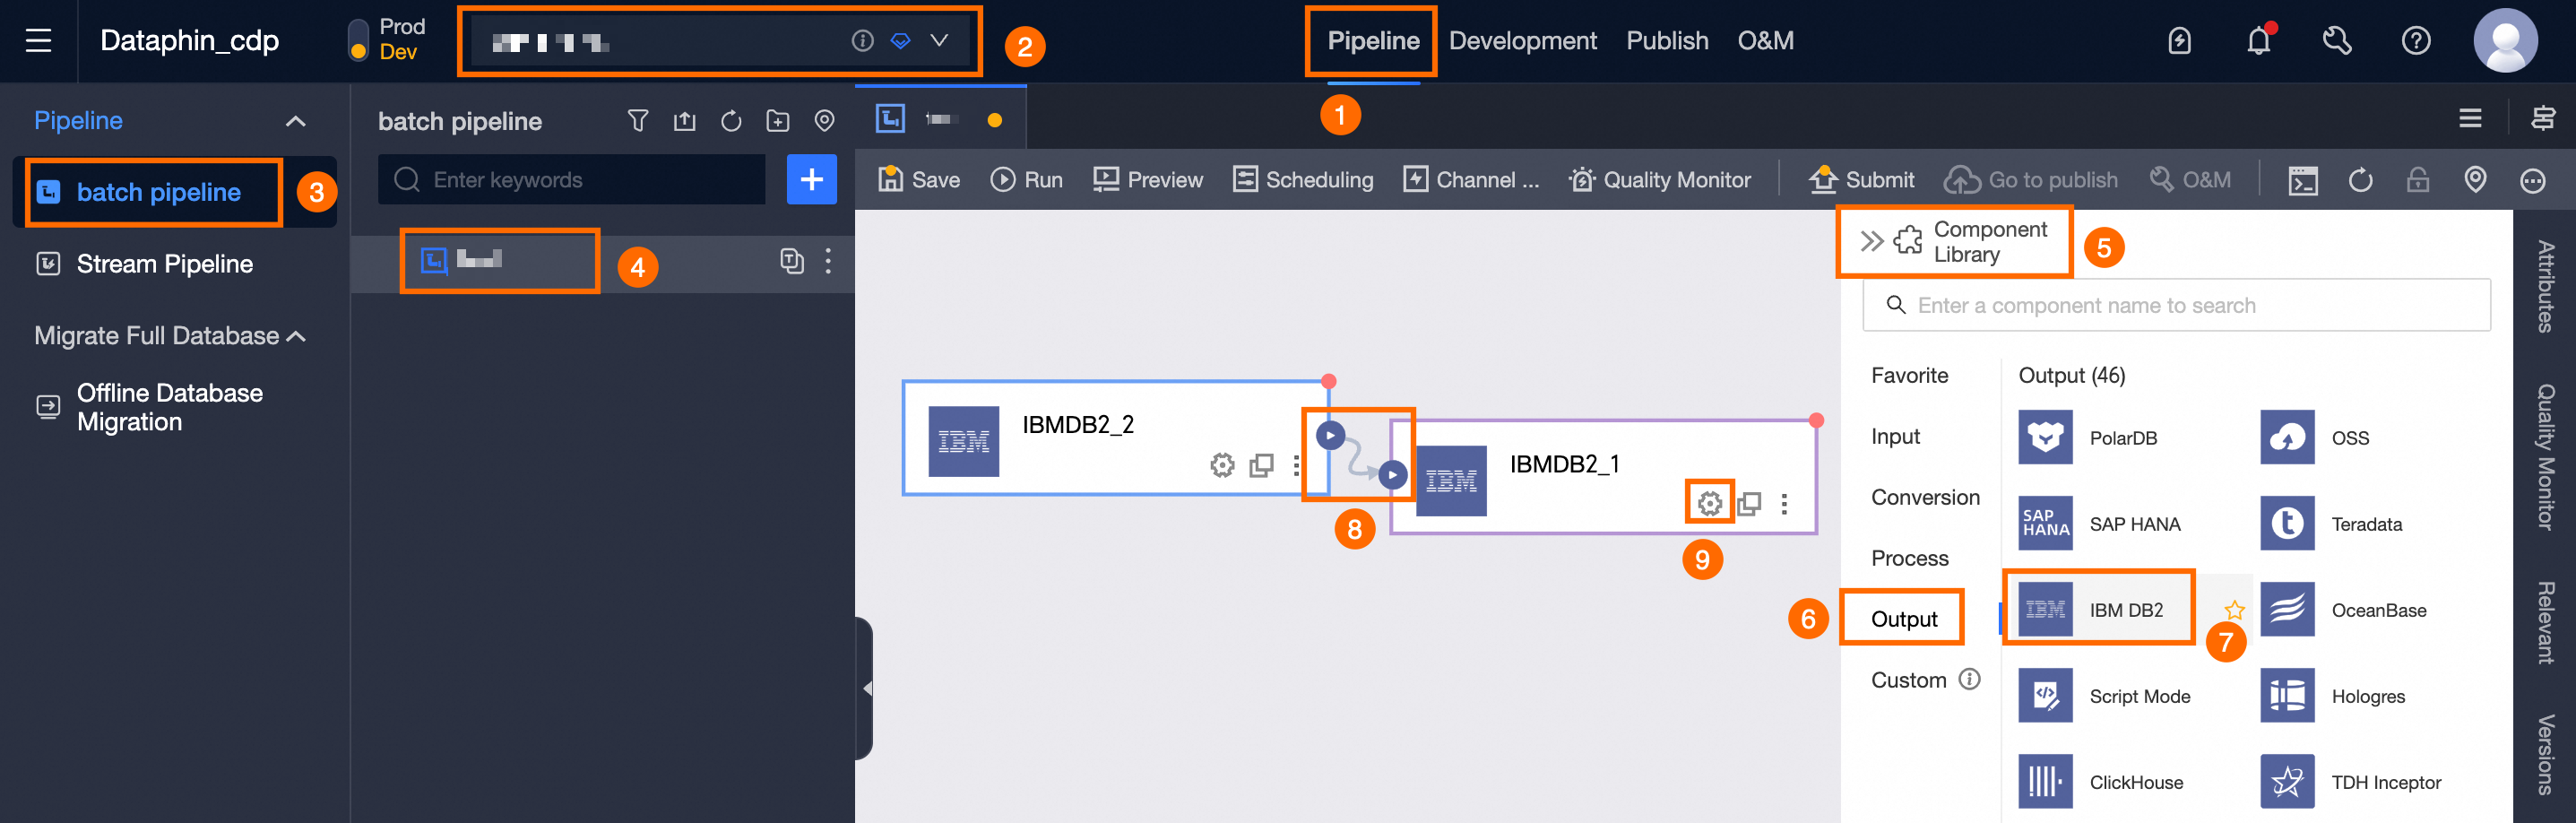This screenshot has height=823, width=2576.
Task: Switch to the Publish top tab
Action: [x=1667, y=41]
